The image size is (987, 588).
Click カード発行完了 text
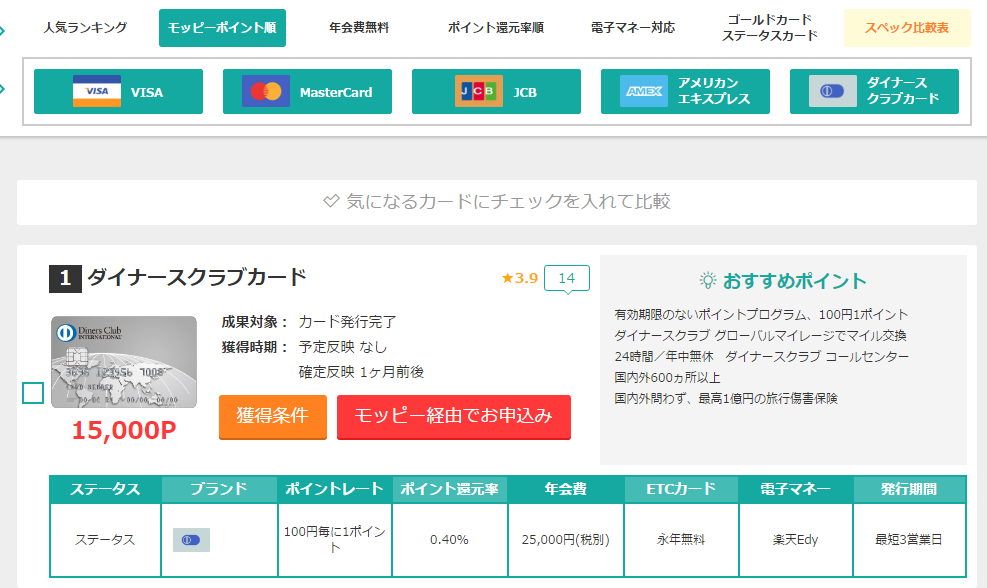coord(347,322)
